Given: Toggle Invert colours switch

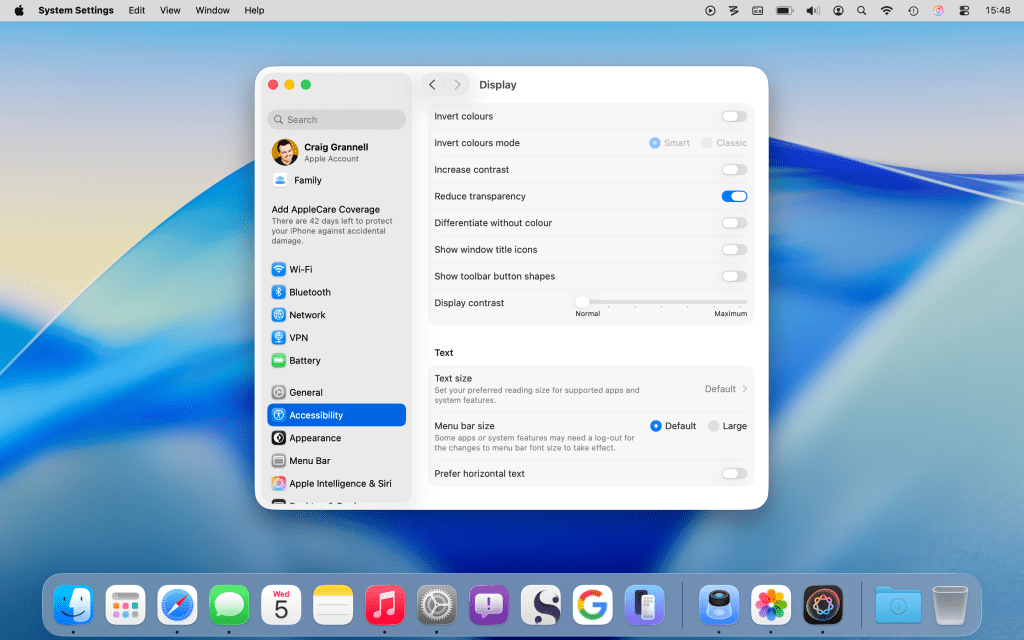Looking at the screenshot, I should [734, 116].
